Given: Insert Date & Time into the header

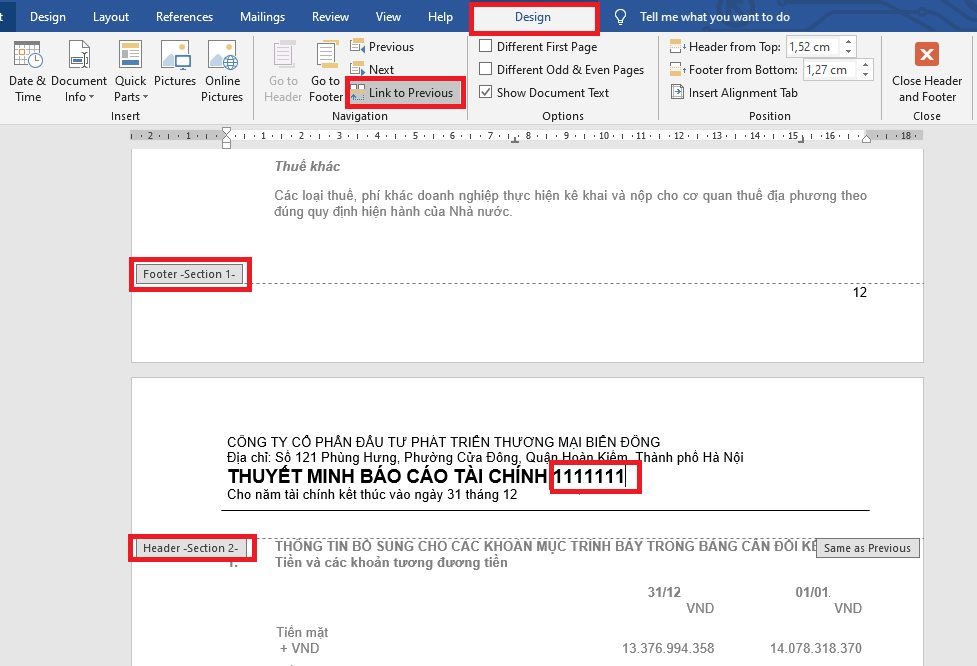Looking at the screenshot, I should [27, 72].
